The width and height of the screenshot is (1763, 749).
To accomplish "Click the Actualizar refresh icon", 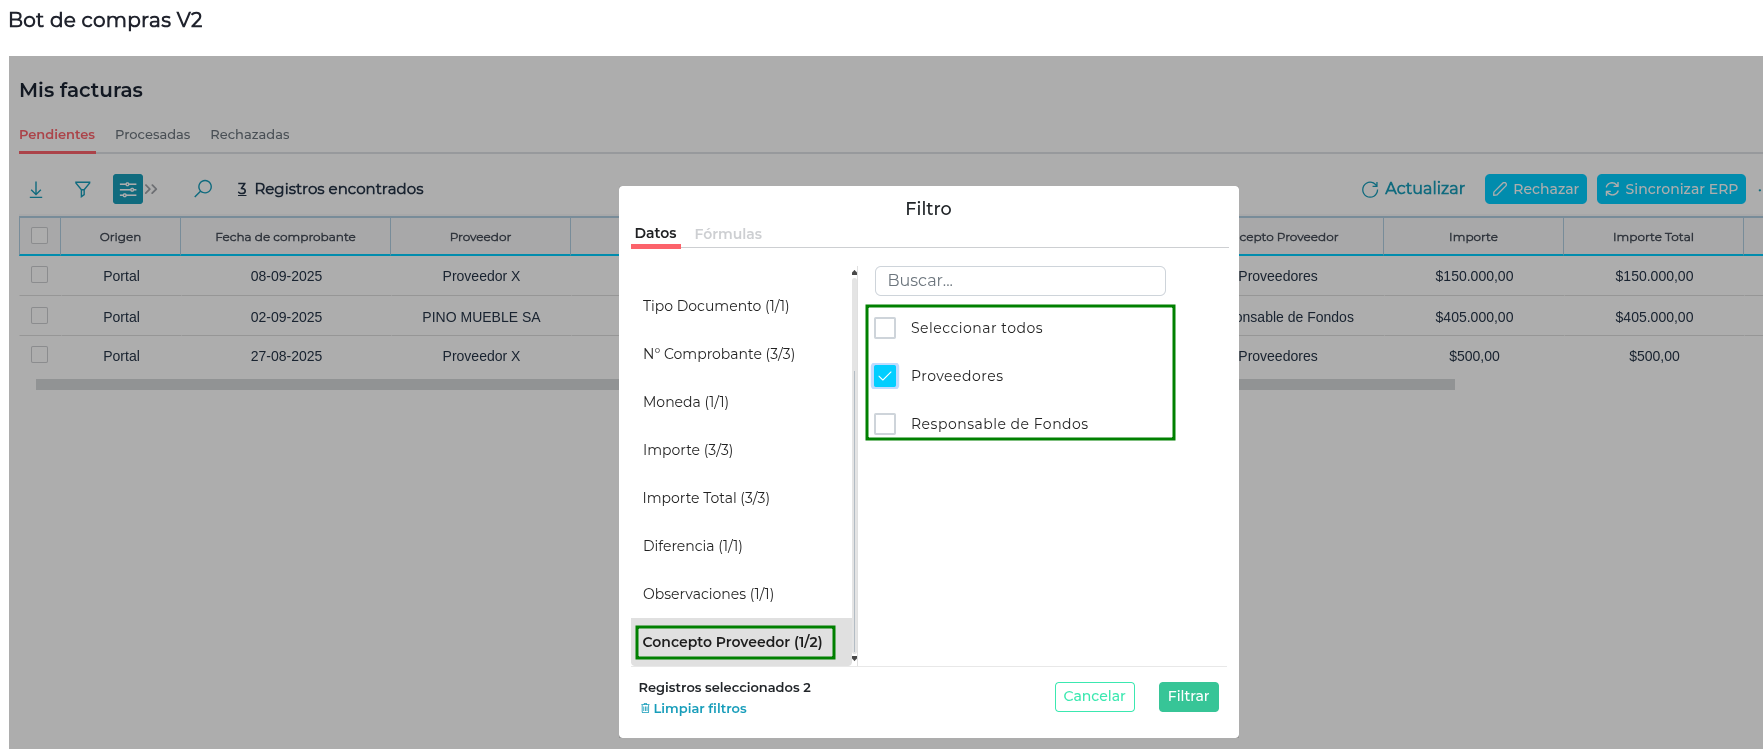I will [x=1370, y=189].
